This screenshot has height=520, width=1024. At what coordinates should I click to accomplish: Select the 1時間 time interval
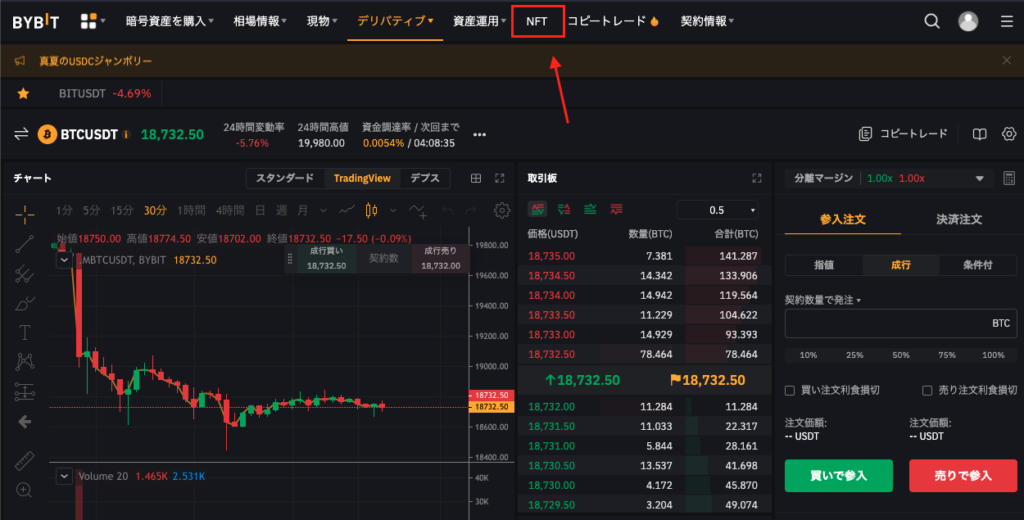click(191, 210)
